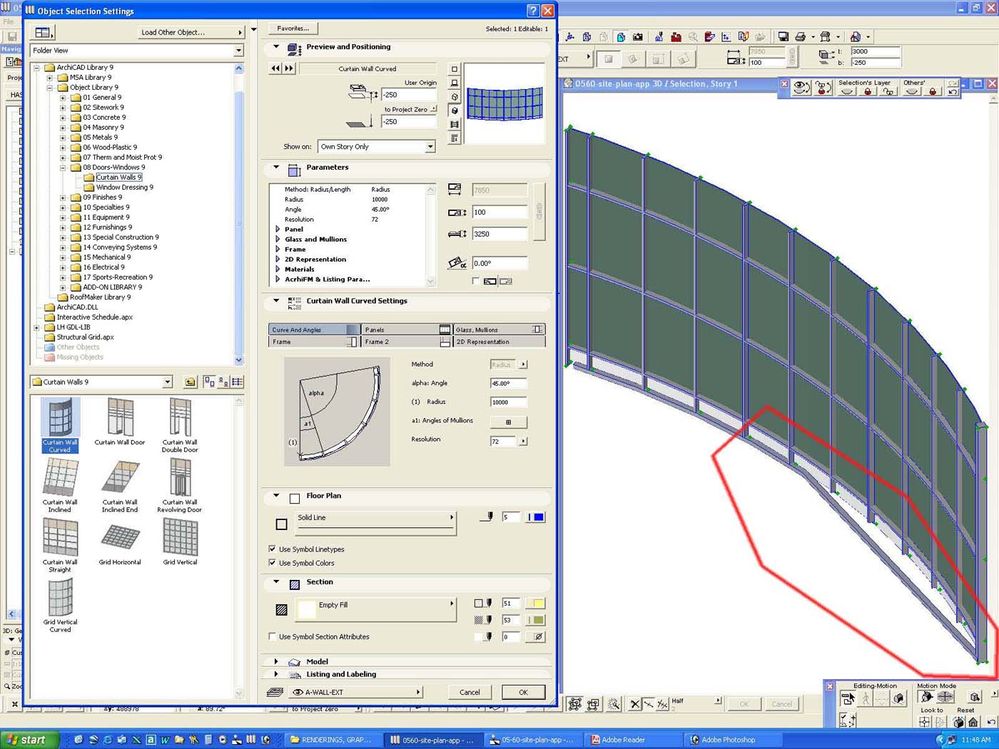Screen dimensions: 999x749
Task: Collapse the Floor Plan panel
Action: tap(276, 495)
